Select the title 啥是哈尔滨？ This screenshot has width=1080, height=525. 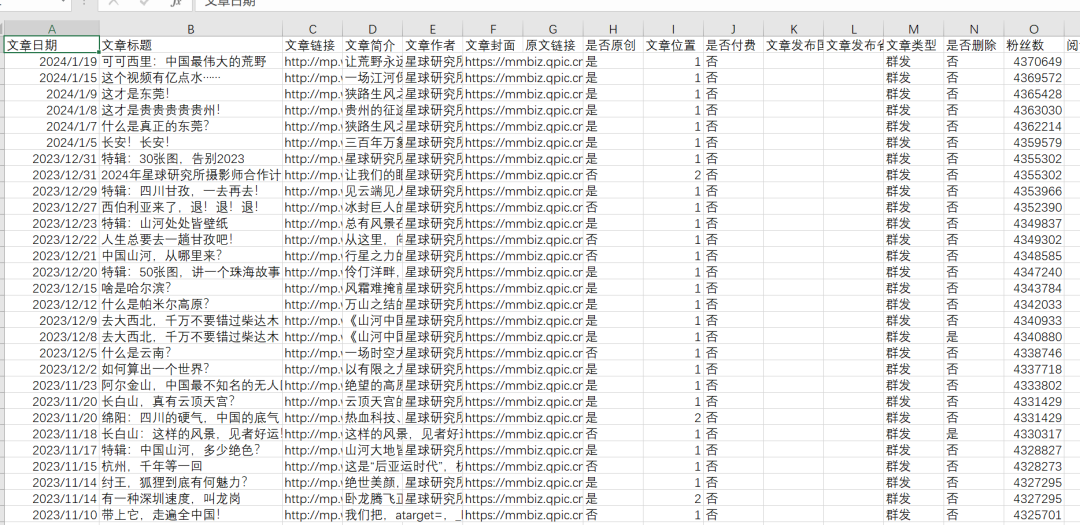191,288
